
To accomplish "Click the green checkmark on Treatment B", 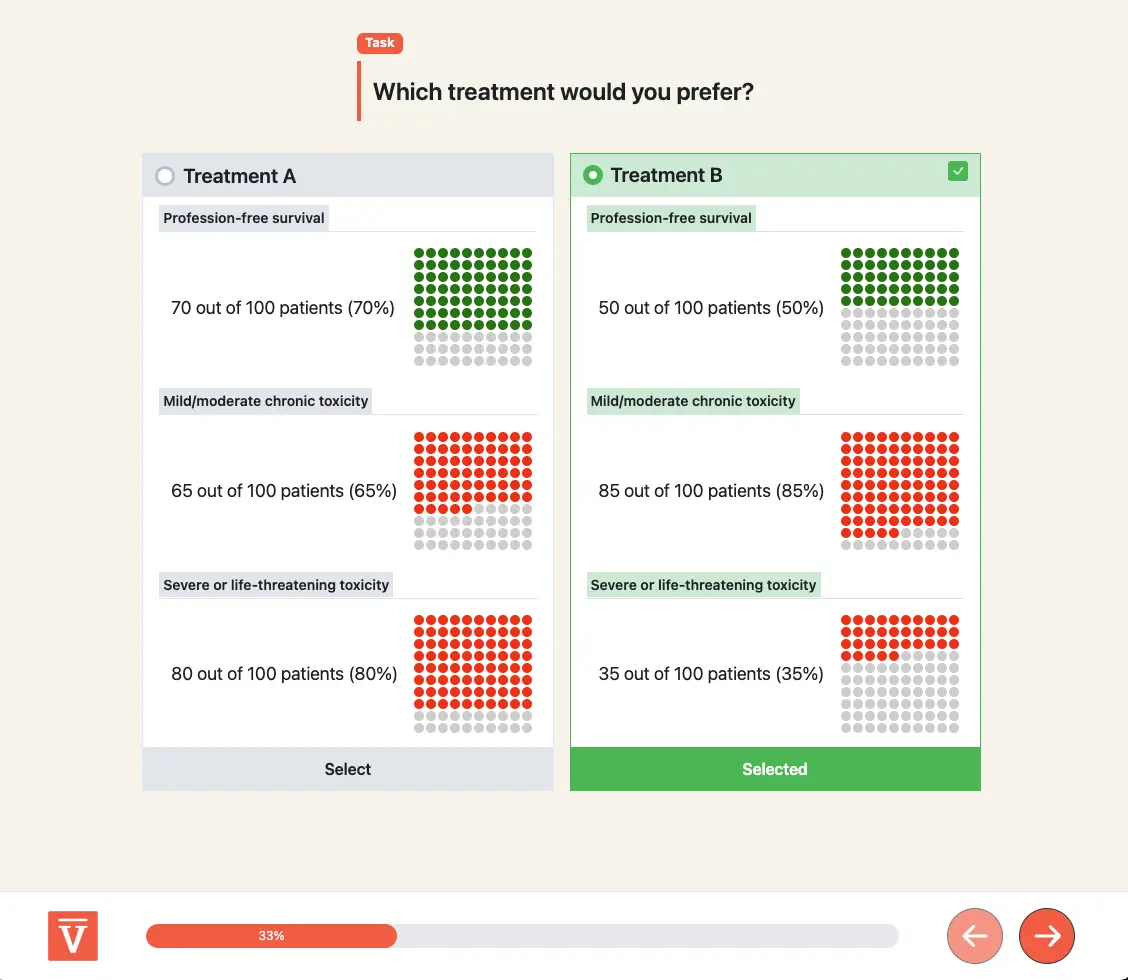I will click(958, 172).
